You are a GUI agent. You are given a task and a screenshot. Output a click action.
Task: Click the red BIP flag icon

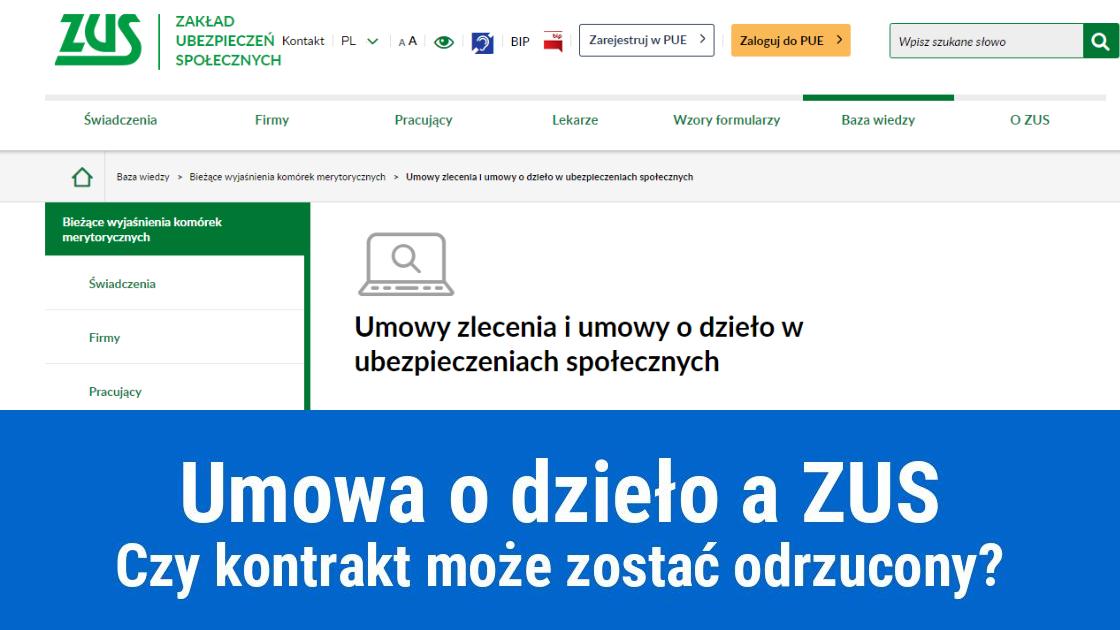point(553,41)
